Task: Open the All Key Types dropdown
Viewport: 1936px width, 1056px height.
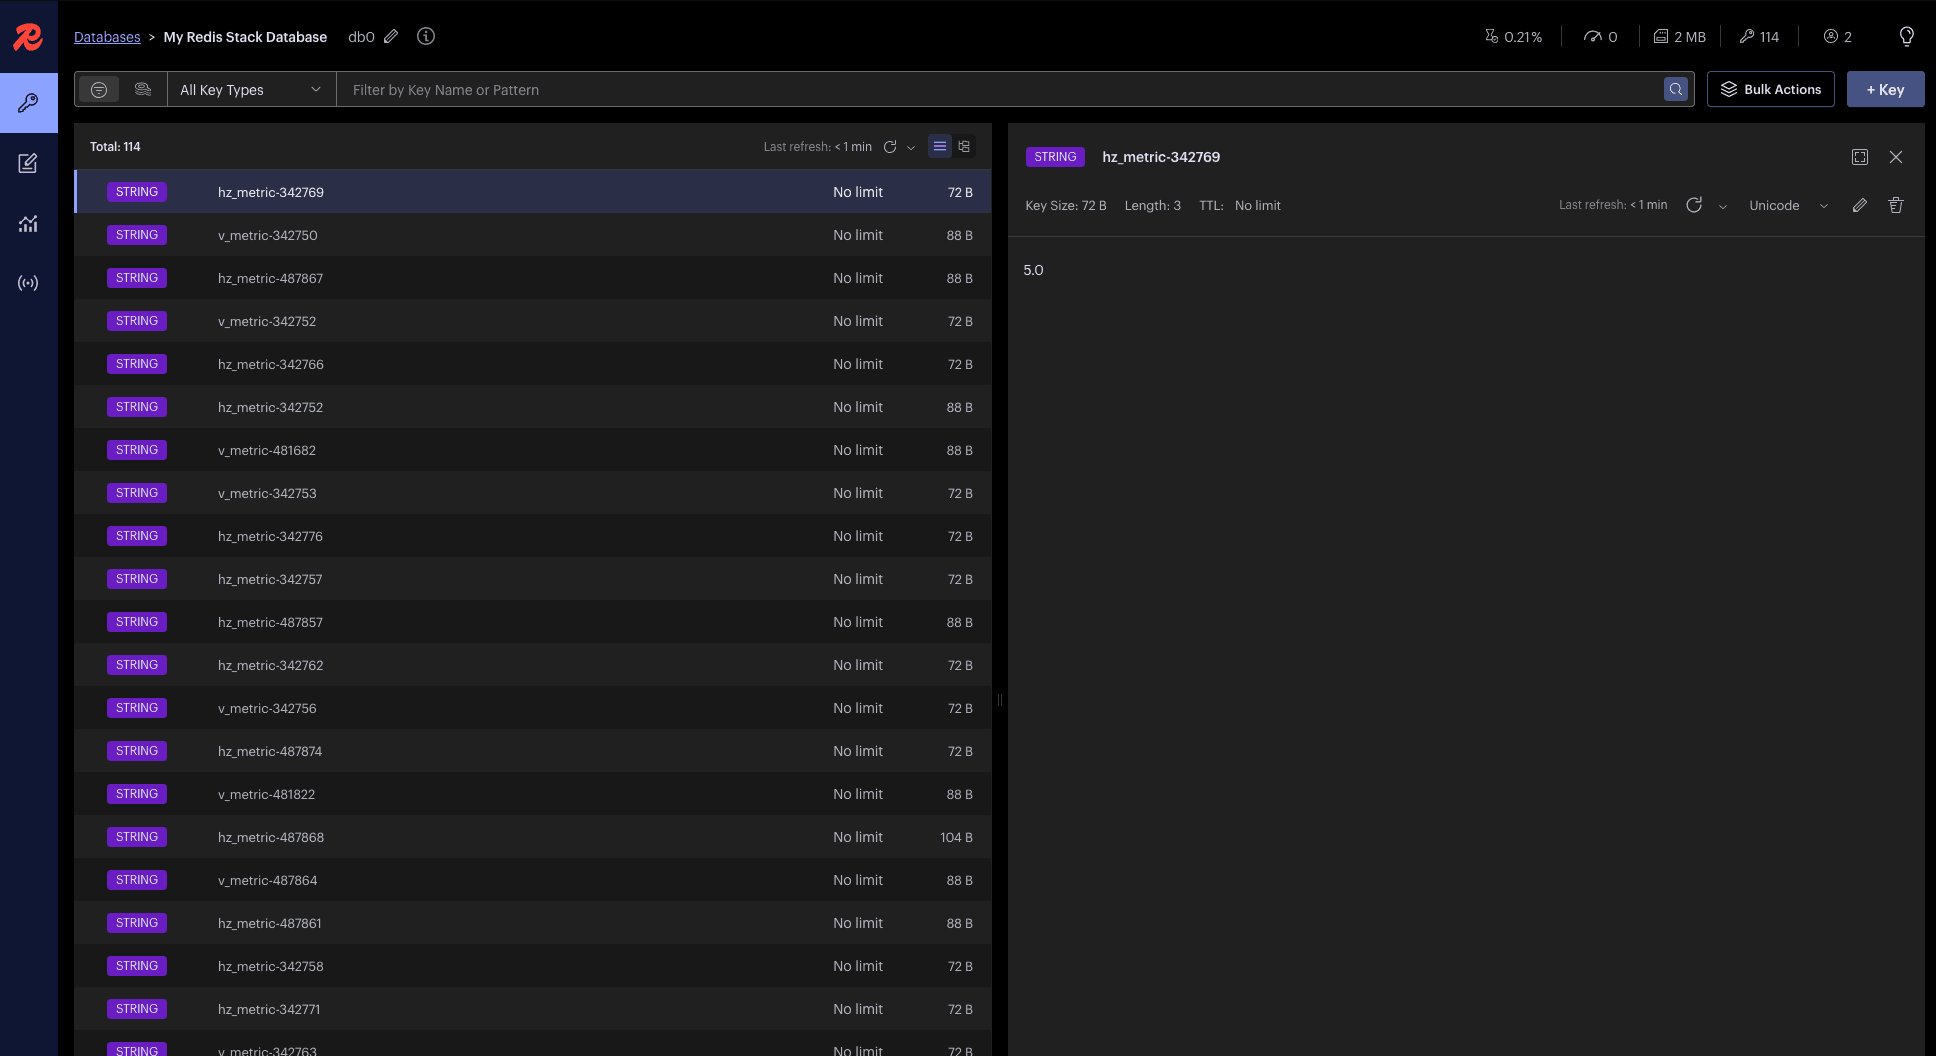Action: click(x=251, y=90)
